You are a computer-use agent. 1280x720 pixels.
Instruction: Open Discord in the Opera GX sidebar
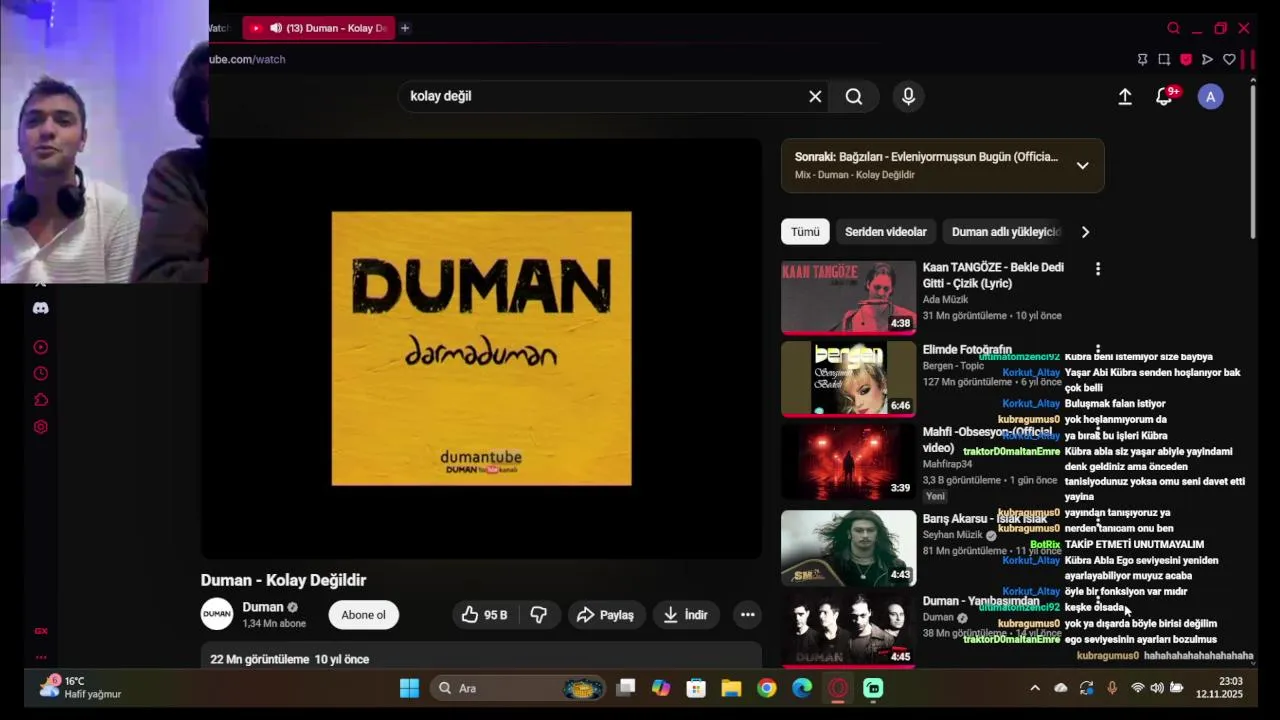click(40, 308)
